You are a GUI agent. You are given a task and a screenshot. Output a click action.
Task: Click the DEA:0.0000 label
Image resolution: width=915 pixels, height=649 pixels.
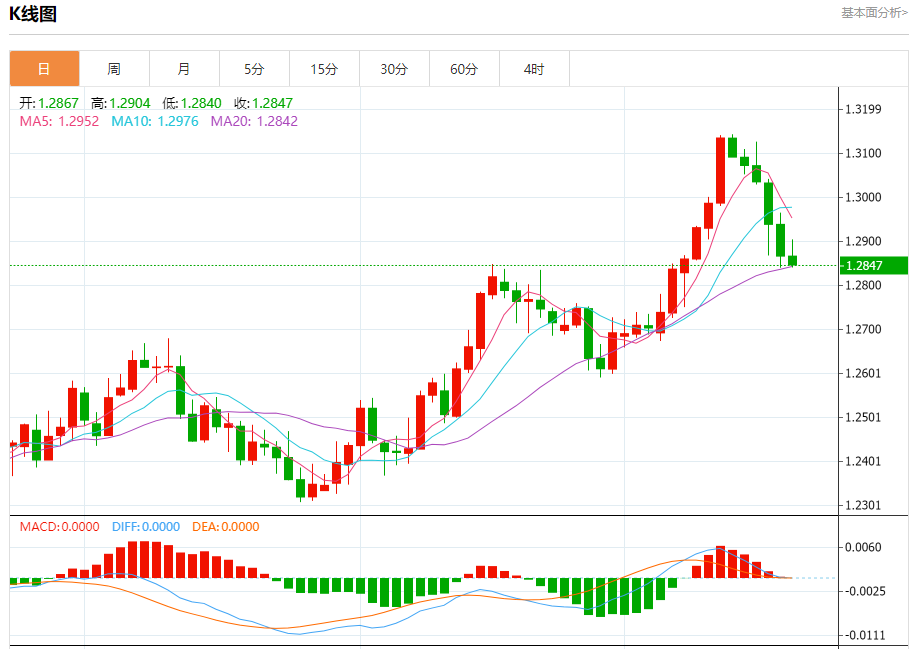coord(226,527)
